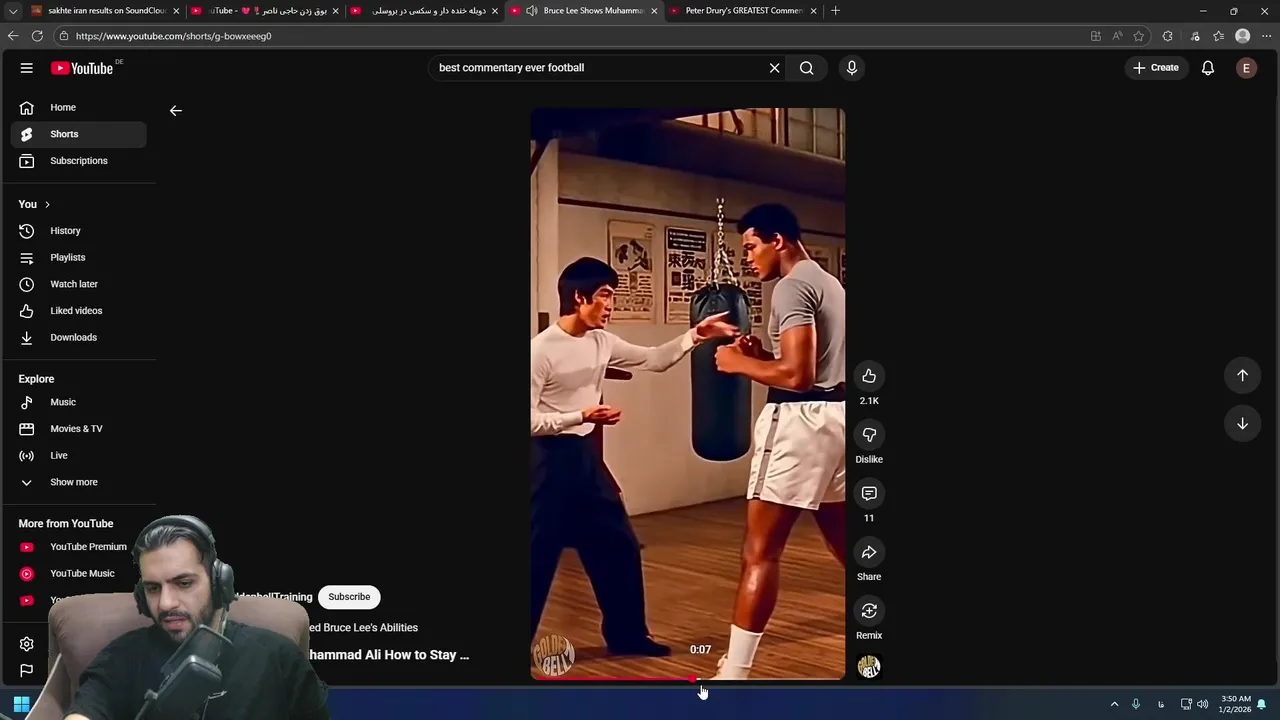
Task: Switch to the Peter Drury's GREATEST Commentary tab
Action: coord(745,11)
